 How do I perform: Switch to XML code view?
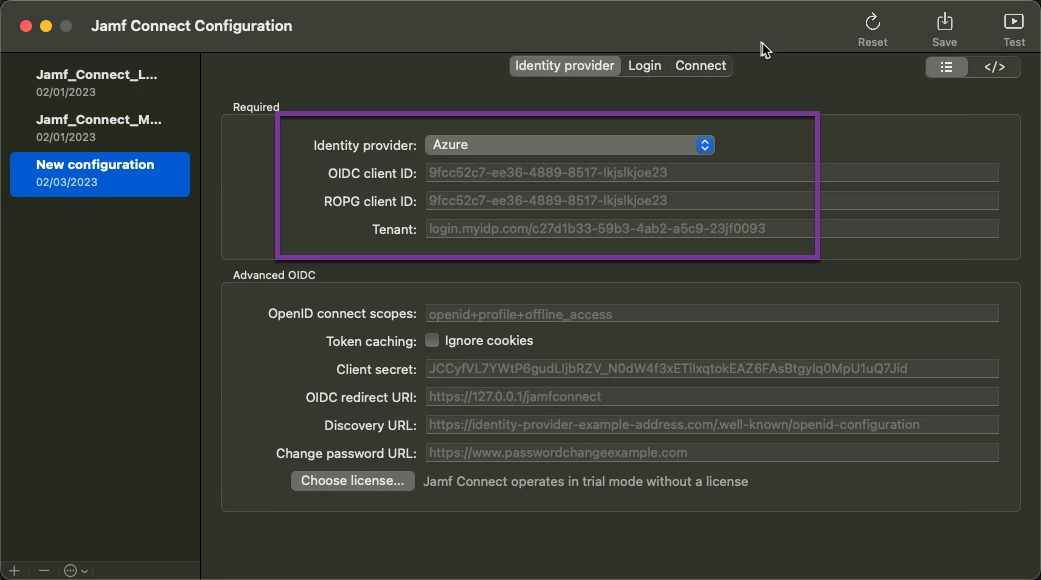994,67
